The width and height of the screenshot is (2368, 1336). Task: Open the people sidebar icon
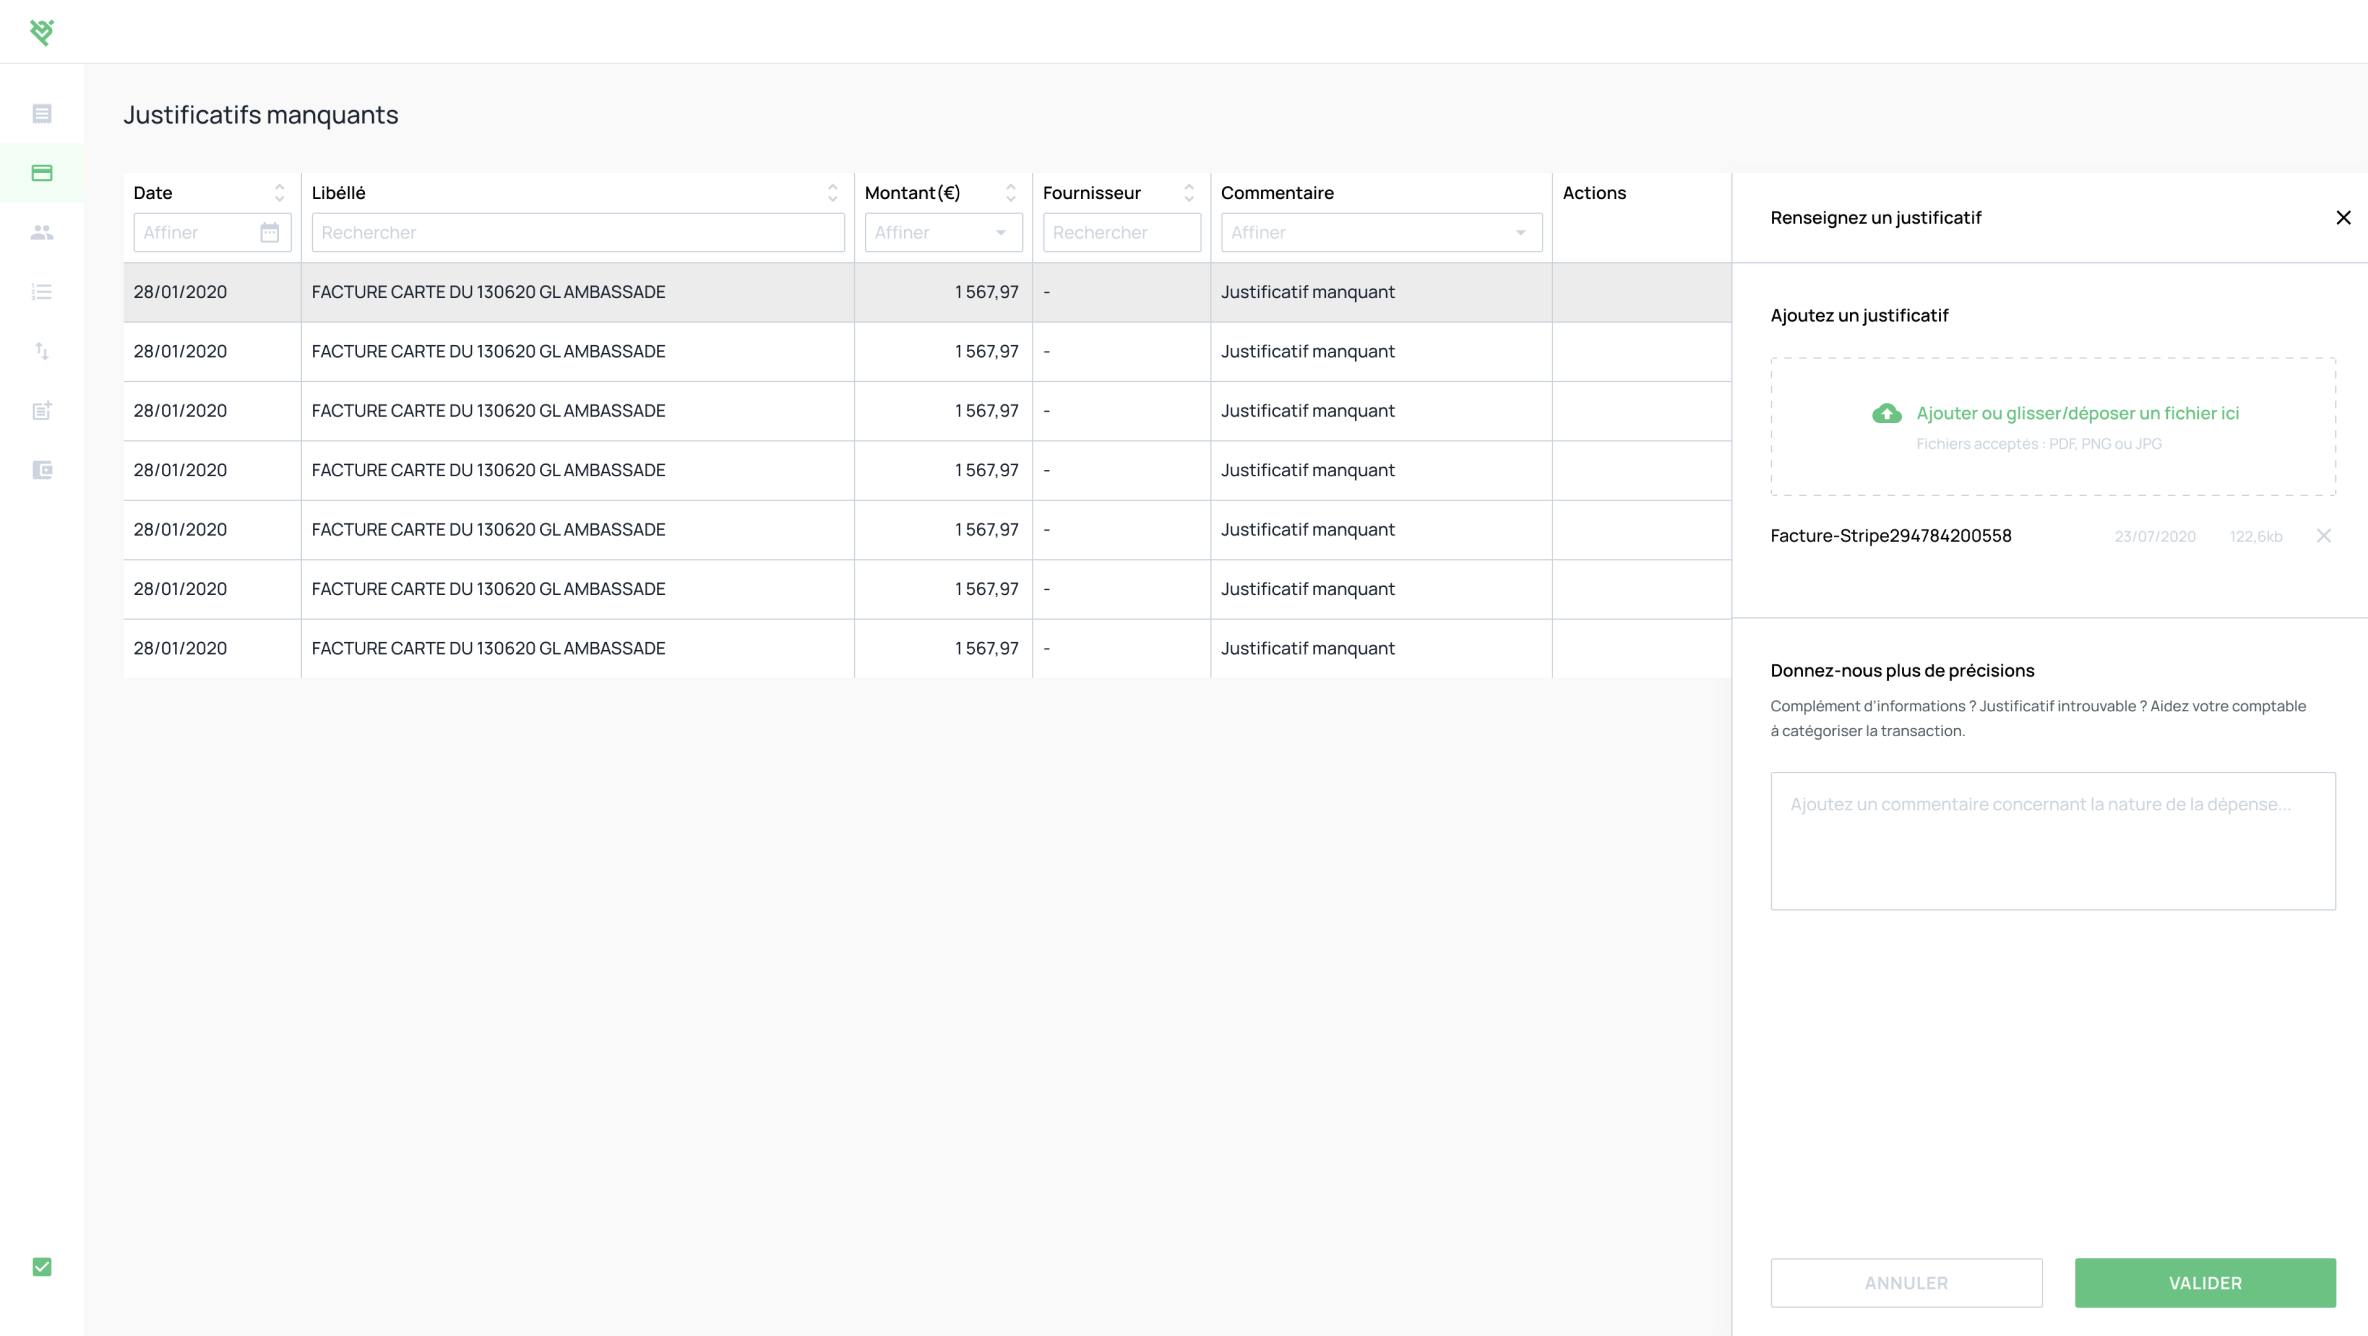[x=42, y=232]
